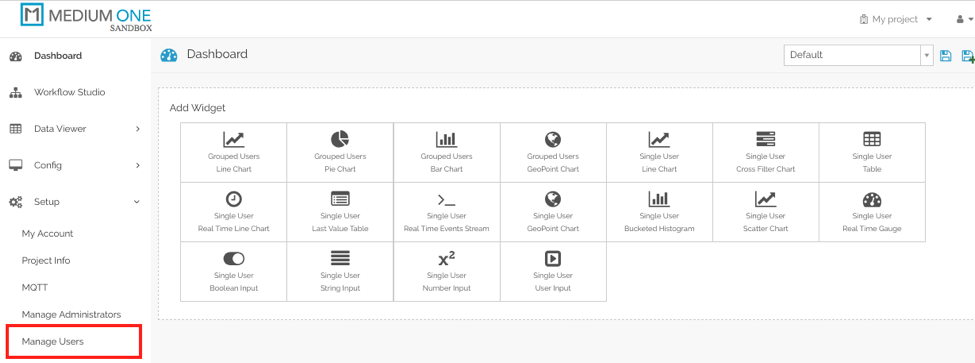Open the Default dashboard dropdown
The height and width of the screenshot is (363, 975).
pos(859,55)
